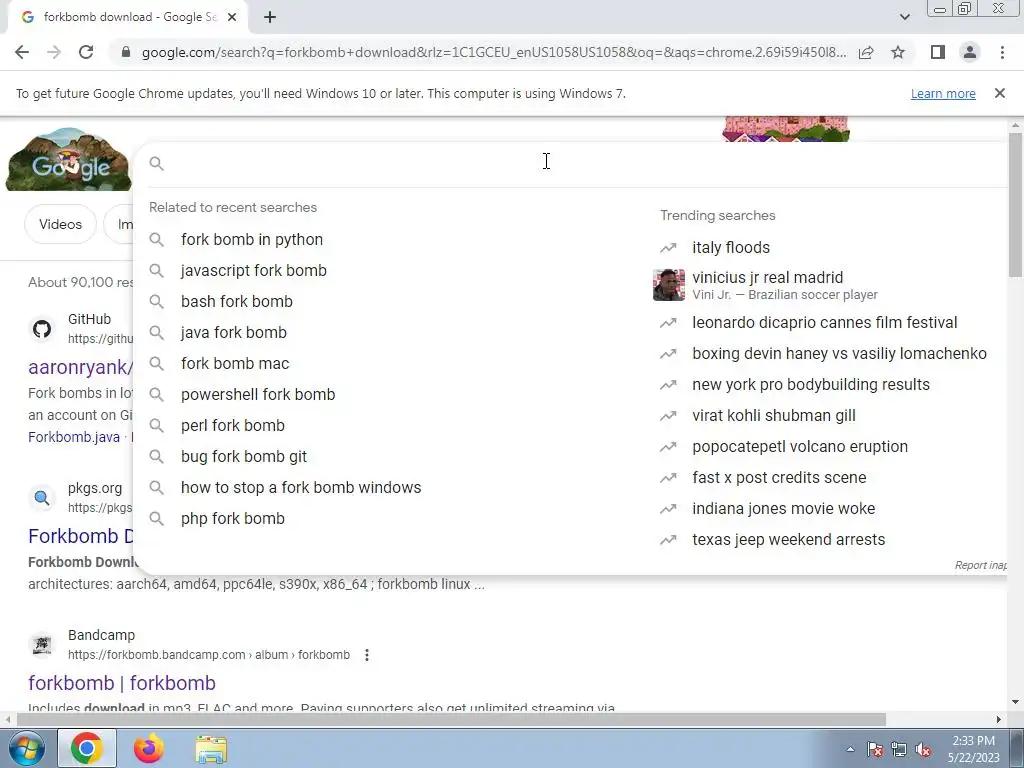Click the Action Center flag tray icon

(874, 749)
